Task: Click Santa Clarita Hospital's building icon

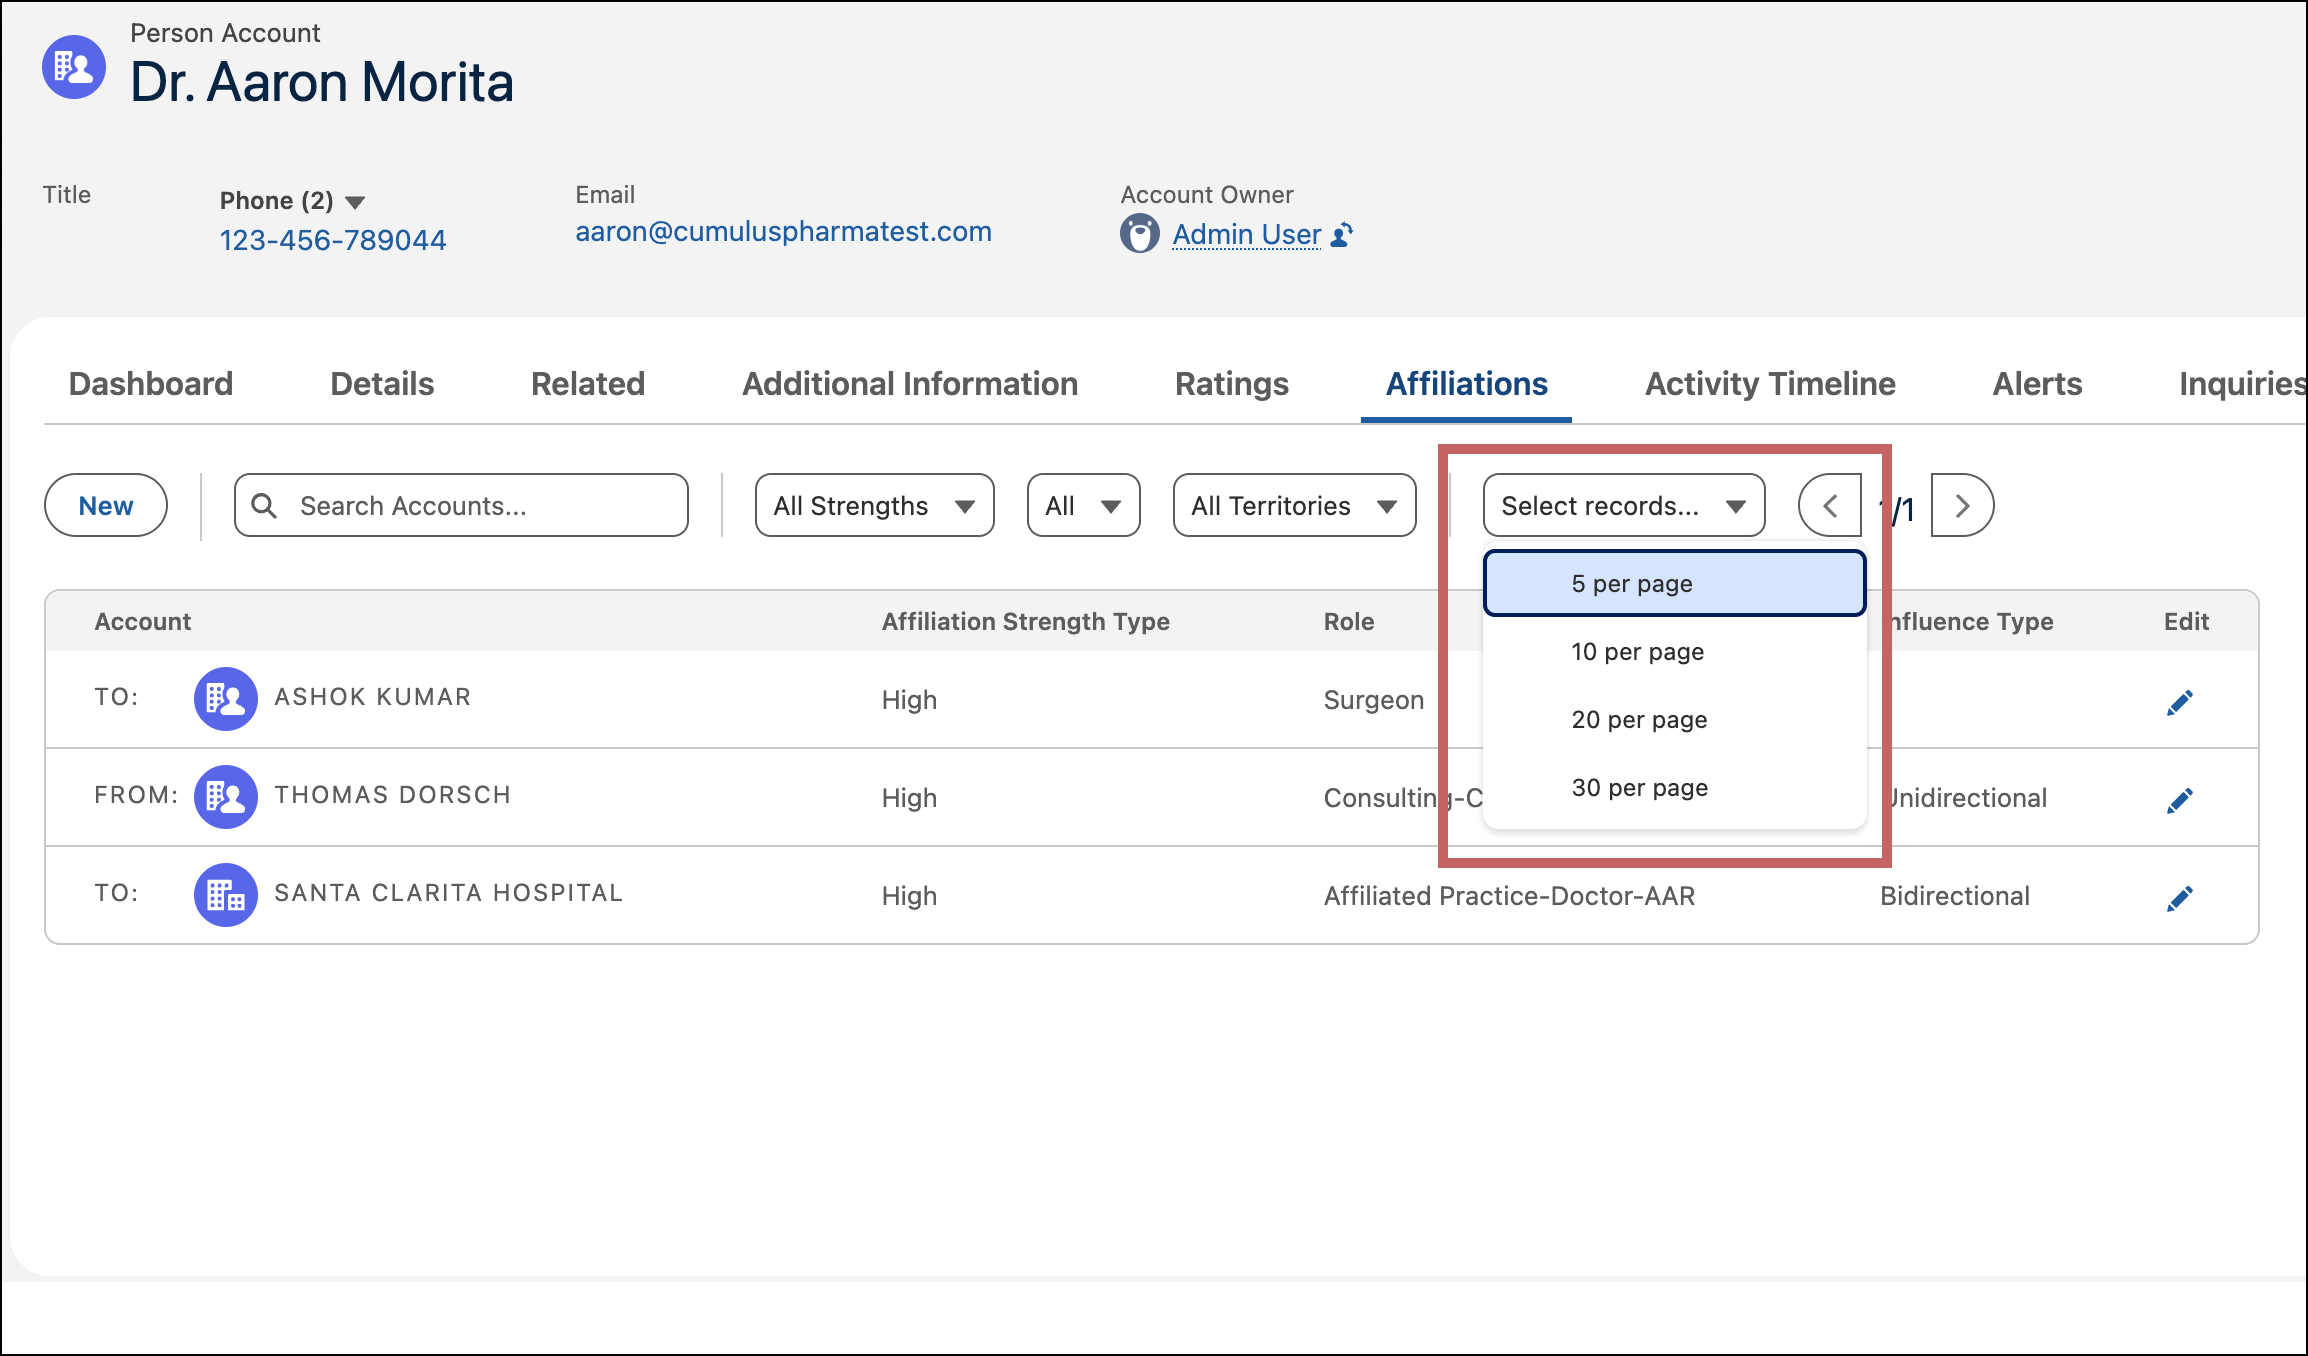Action: [226, 894]
